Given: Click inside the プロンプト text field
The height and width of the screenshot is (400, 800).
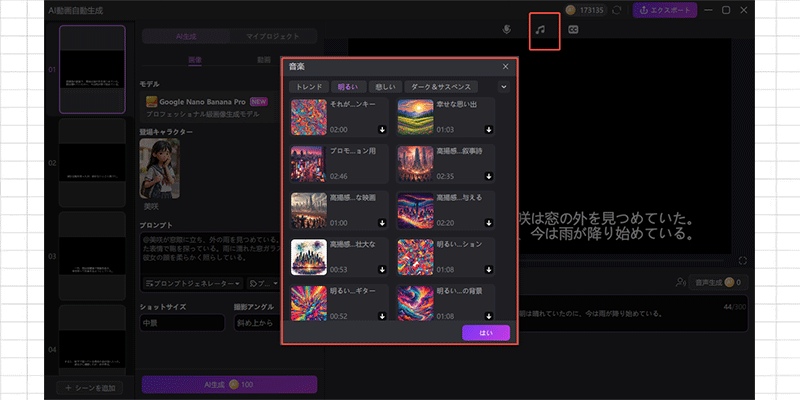Looking at the screenshot, I should [210, 253].
